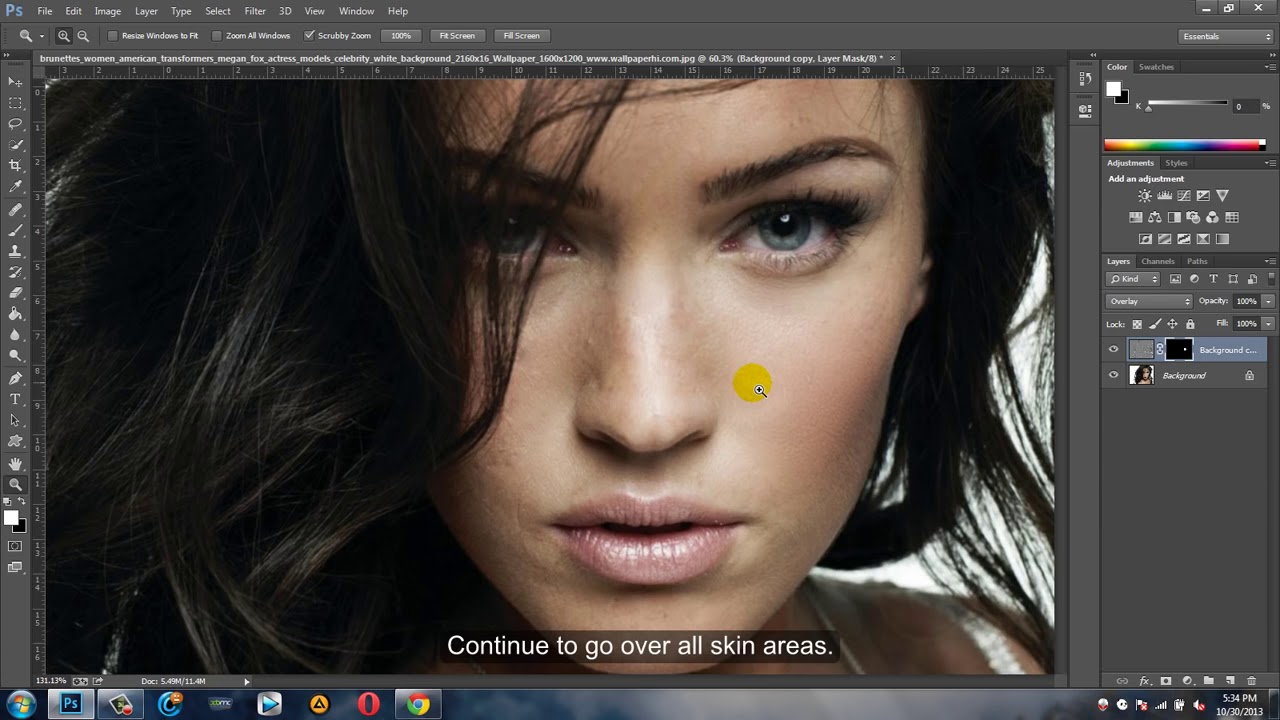This screenshot has width=1280, height=720.
Task: Toggle lock image pixels brush icon
Action: coord(1155,324)
